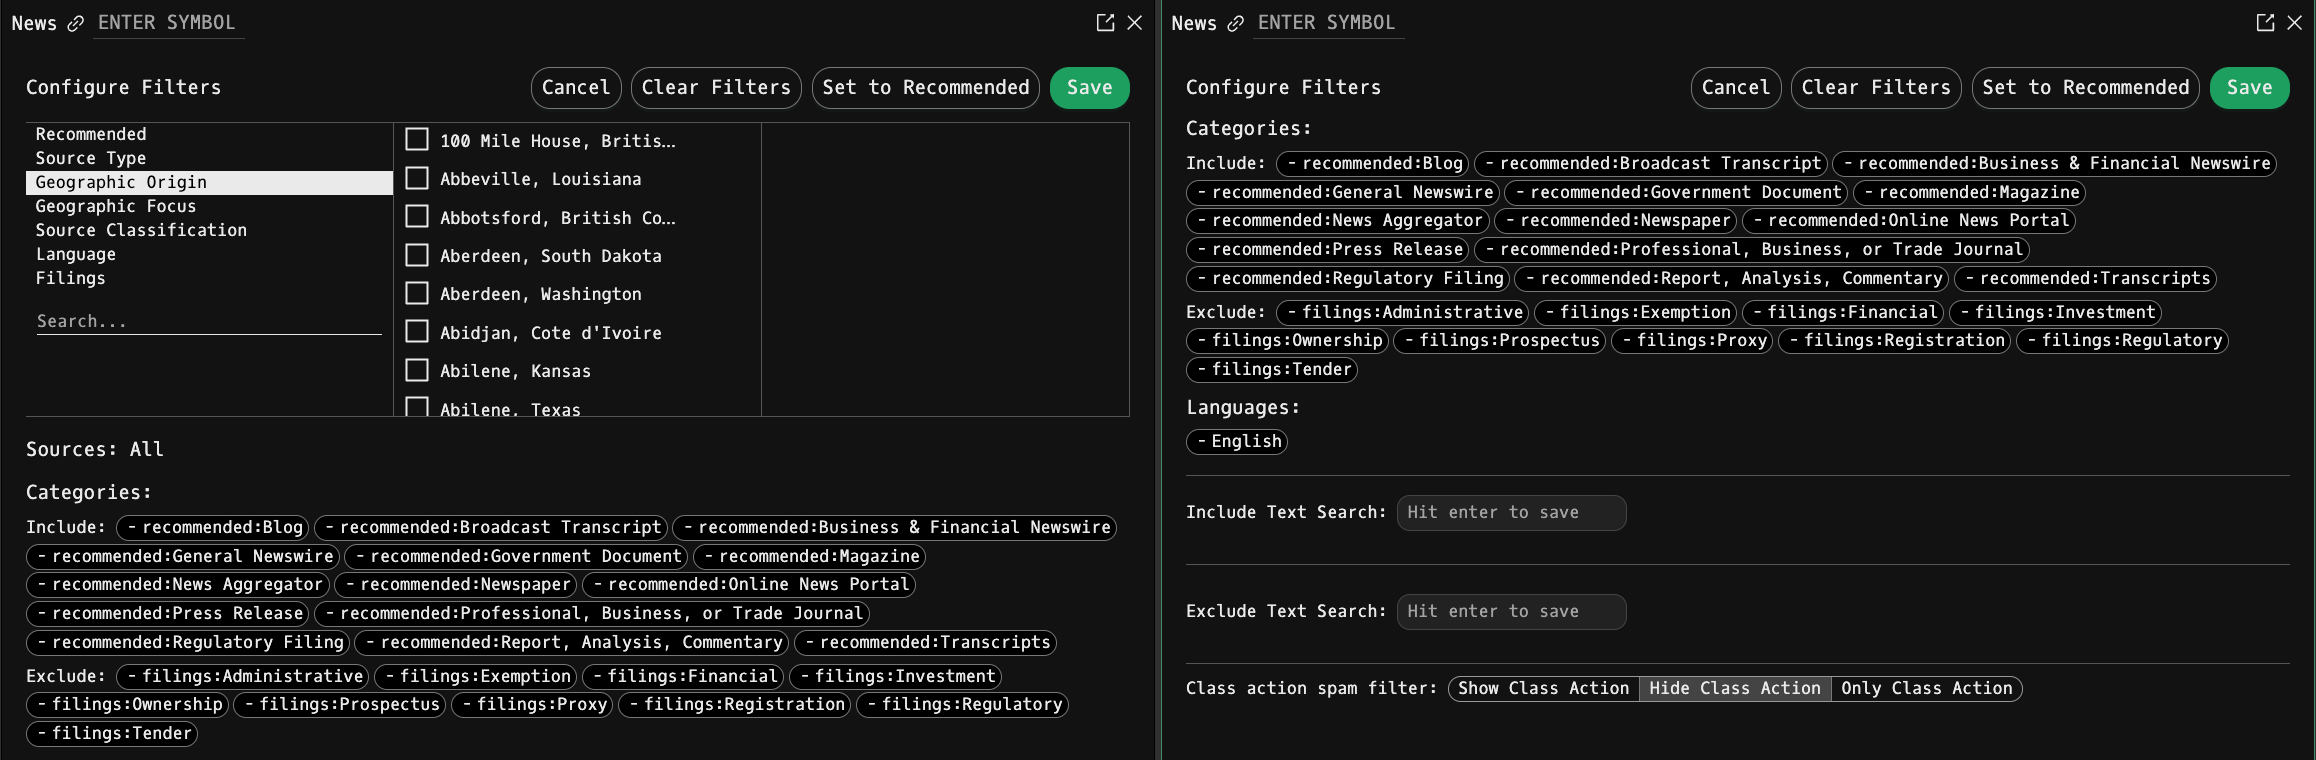2316x760 pixels.
Task: Check Abbeville, Louisiana checkbox
Action: click(417, 178)
